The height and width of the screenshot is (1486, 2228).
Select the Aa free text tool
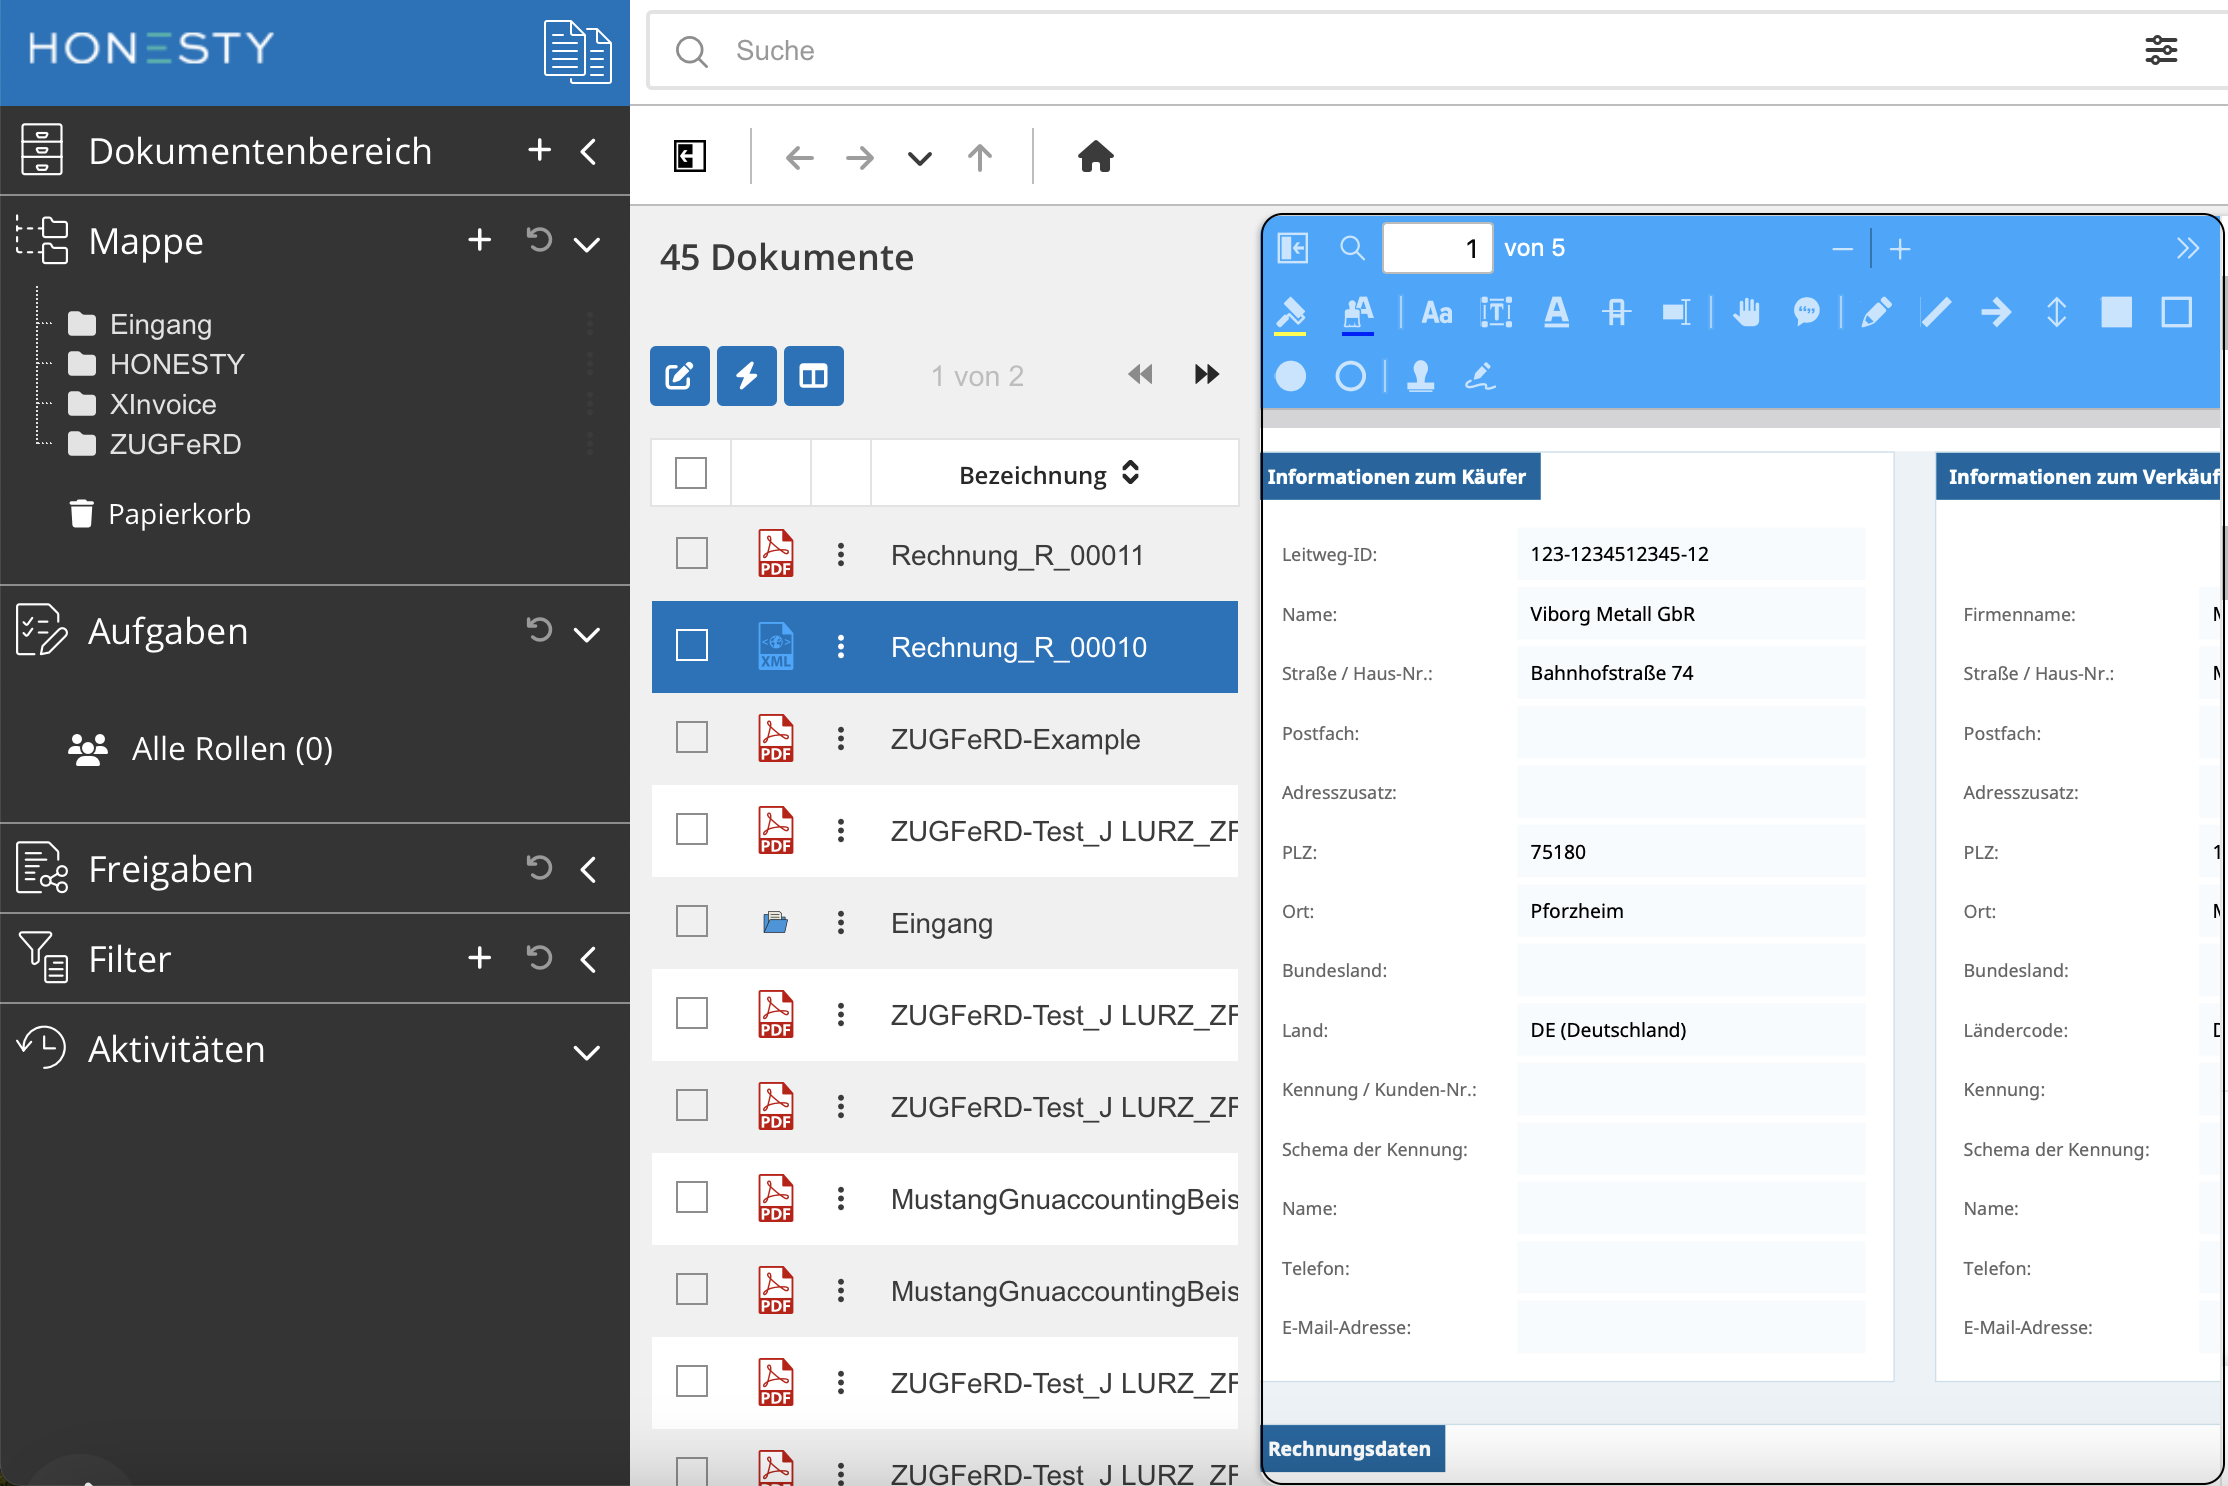(1437, 313)
